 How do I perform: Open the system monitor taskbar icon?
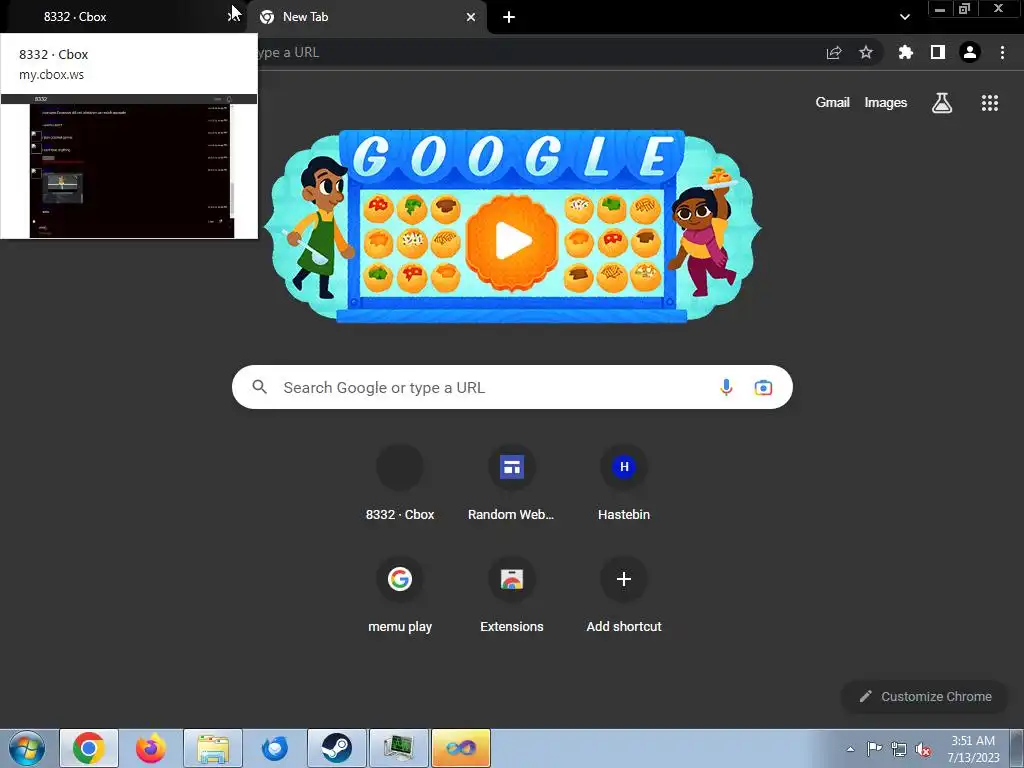pyautogui.click(x=398, y=748)
